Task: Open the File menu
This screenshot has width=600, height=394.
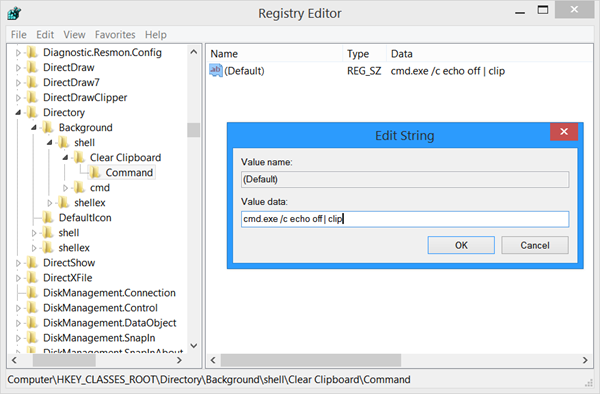Action: click(19, 35)
